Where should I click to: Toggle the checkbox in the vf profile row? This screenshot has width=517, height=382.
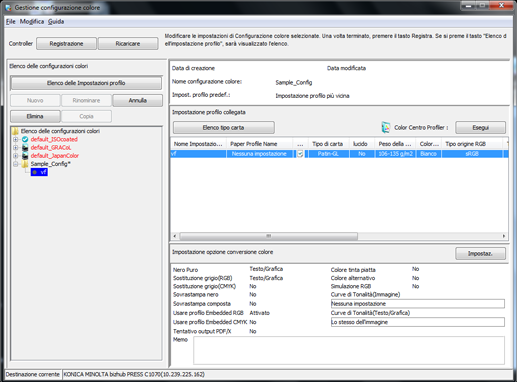click(300, 154)
